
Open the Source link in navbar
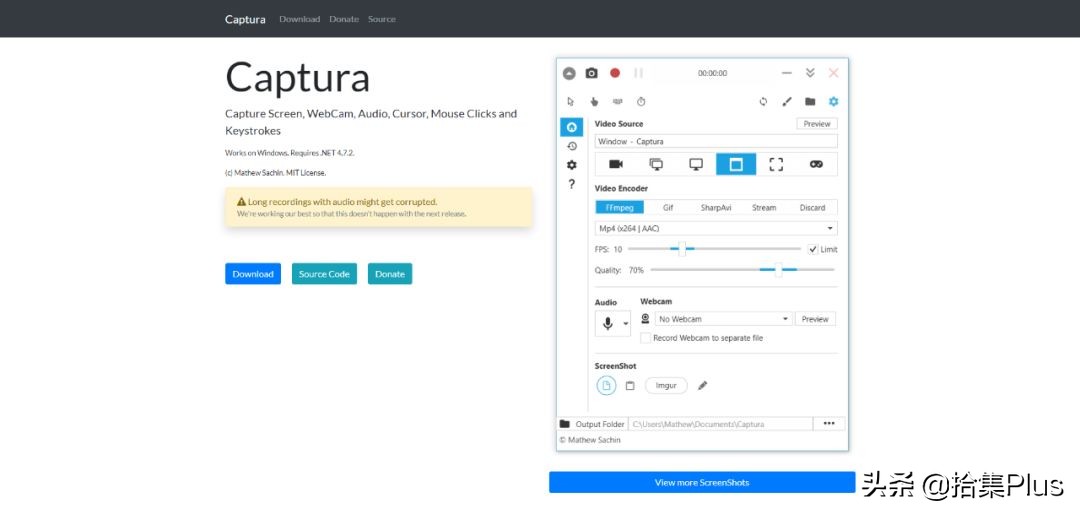pos(382,19)
